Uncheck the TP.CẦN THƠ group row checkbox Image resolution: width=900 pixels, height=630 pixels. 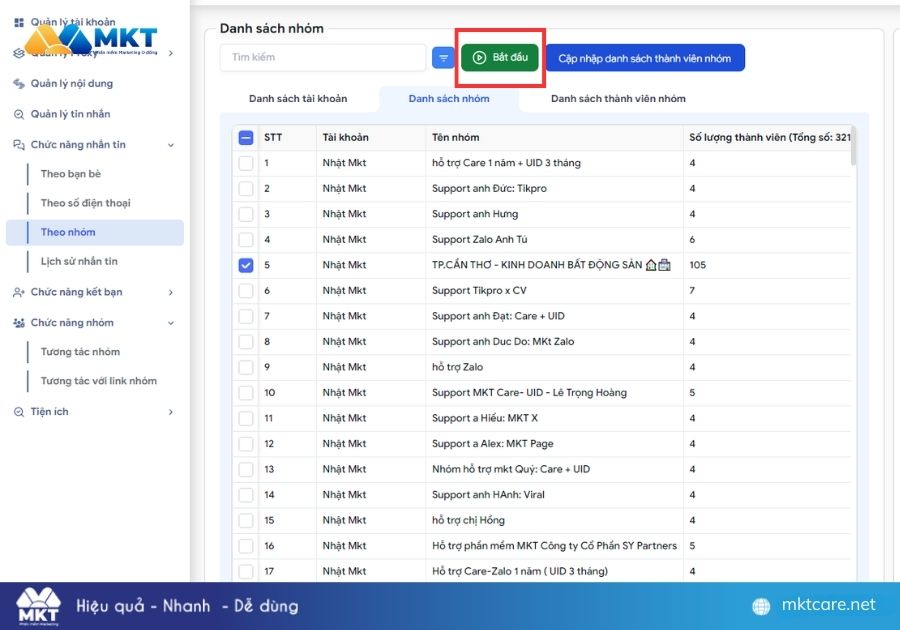click(x=246, y=265)
